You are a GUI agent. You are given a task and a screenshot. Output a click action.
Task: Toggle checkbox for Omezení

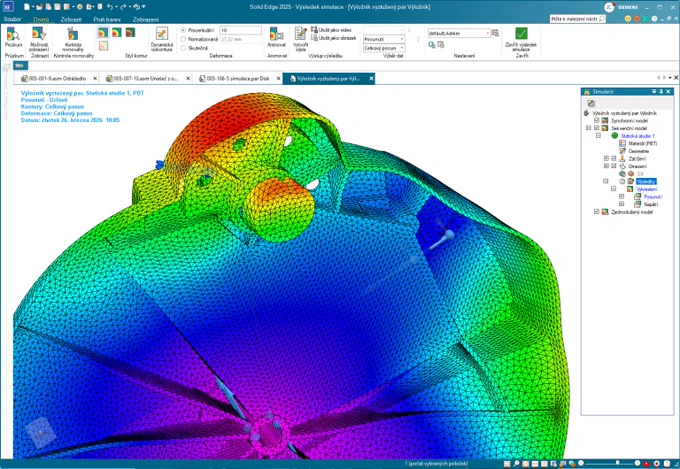point(614,166)
